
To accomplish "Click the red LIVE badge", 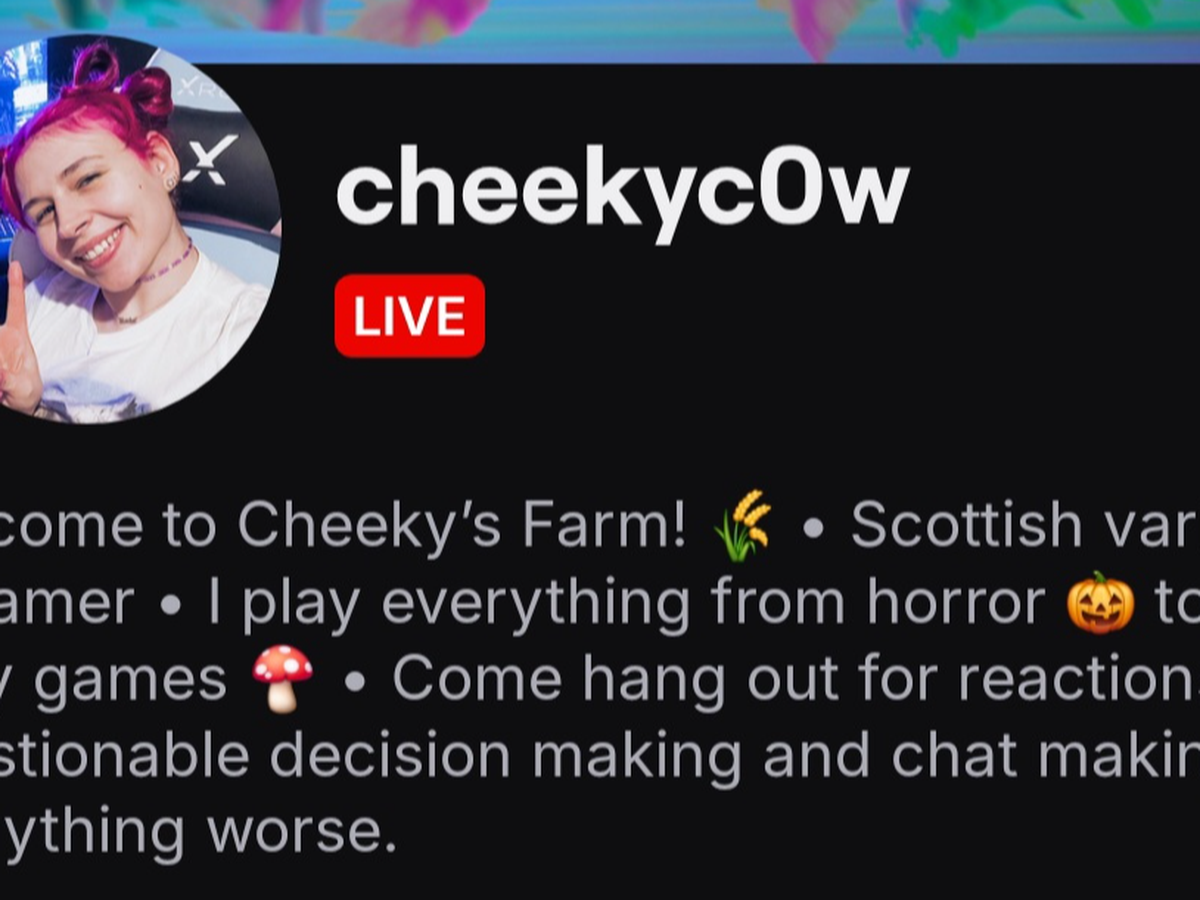I will pyautogui.click(x=409, y=316).
